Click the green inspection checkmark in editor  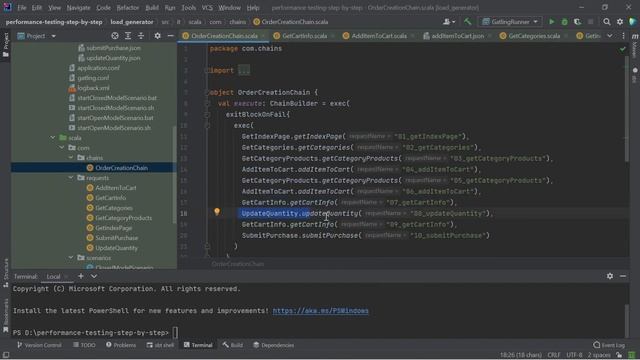pyautogui.click(x=622, y=49)
